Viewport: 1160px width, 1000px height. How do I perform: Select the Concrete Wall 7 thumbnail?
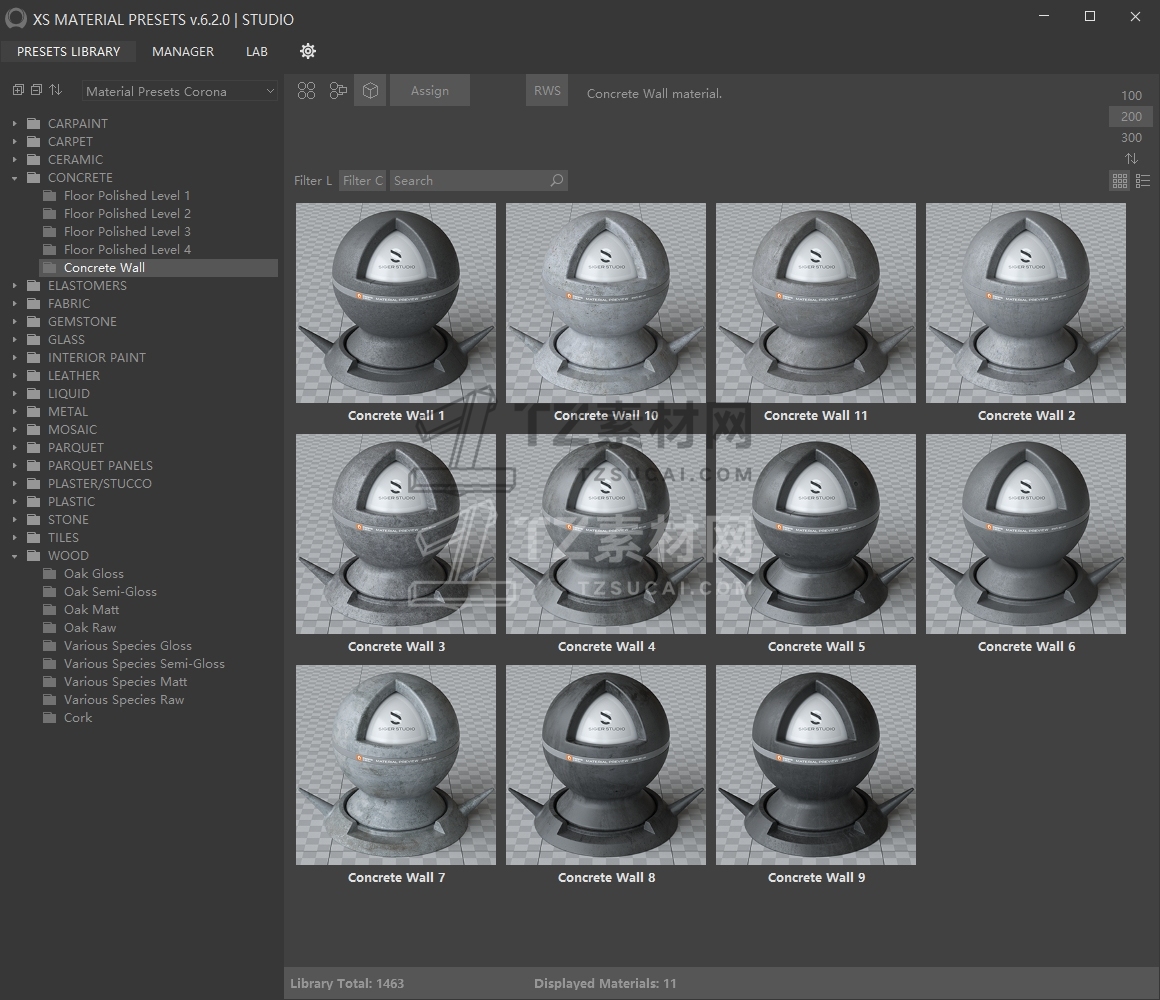tap(396, 765)
